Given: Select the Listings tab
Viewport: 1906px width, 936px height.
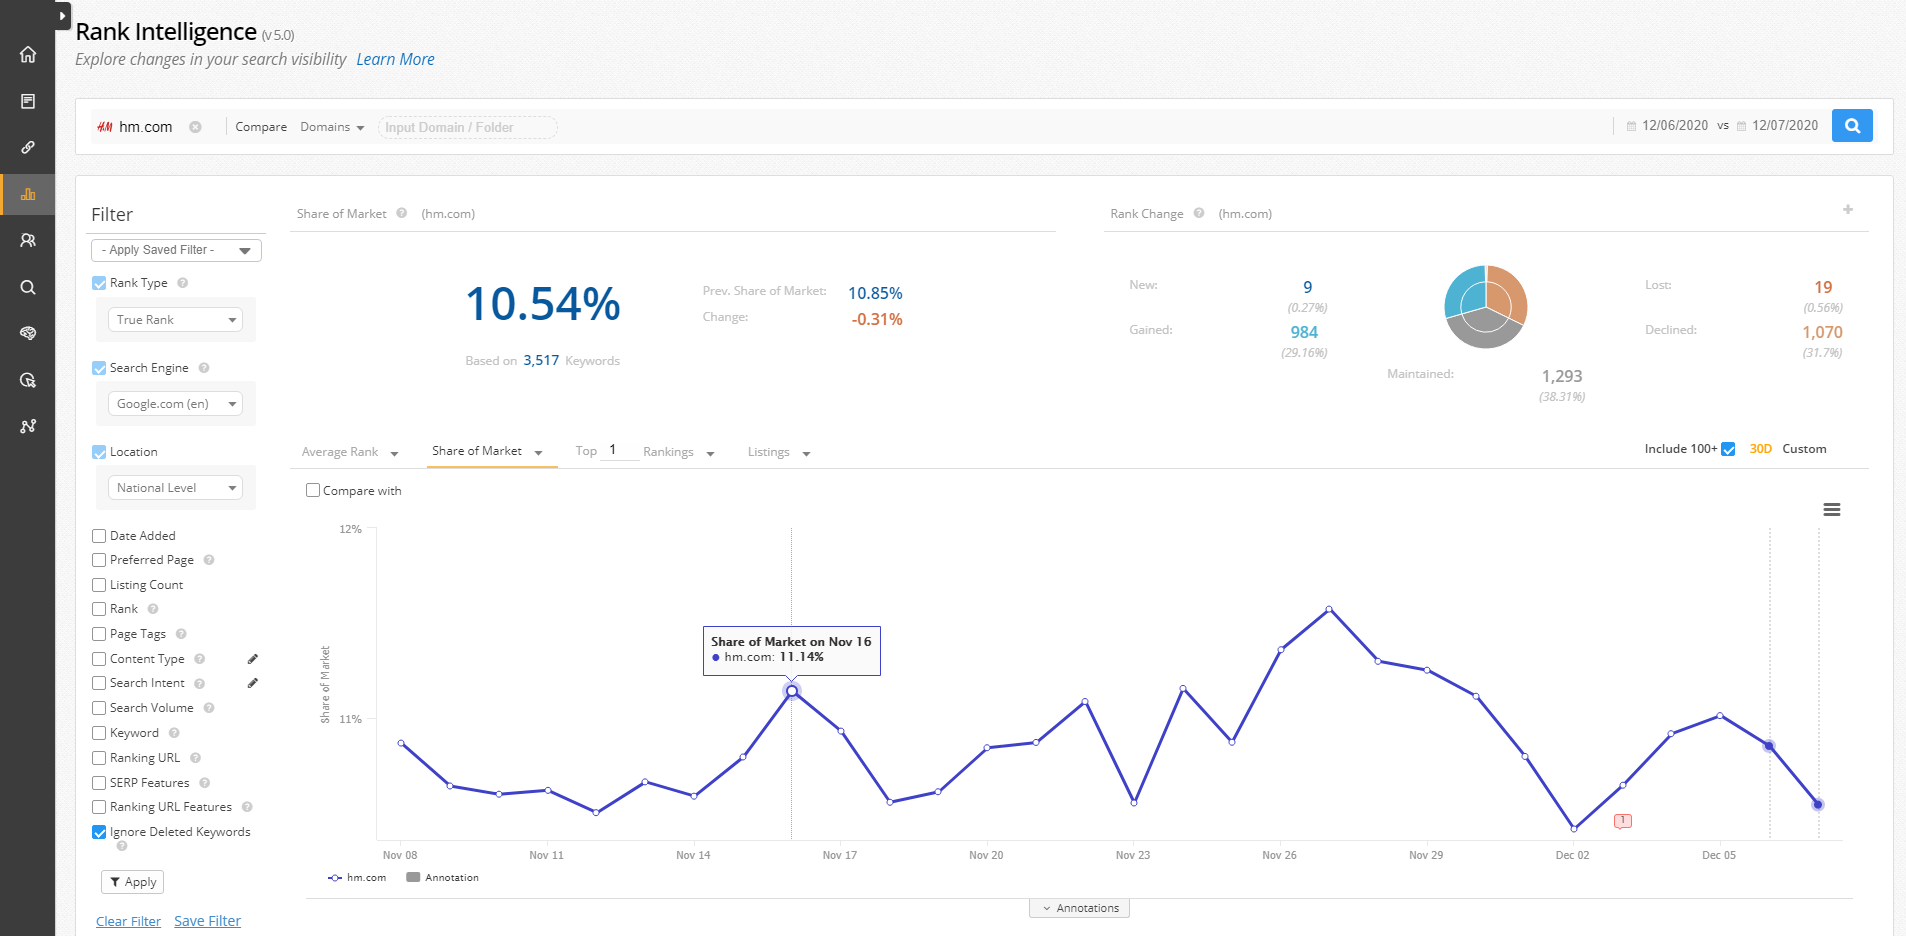Looking at the screenshot, I should coord(779,452).
